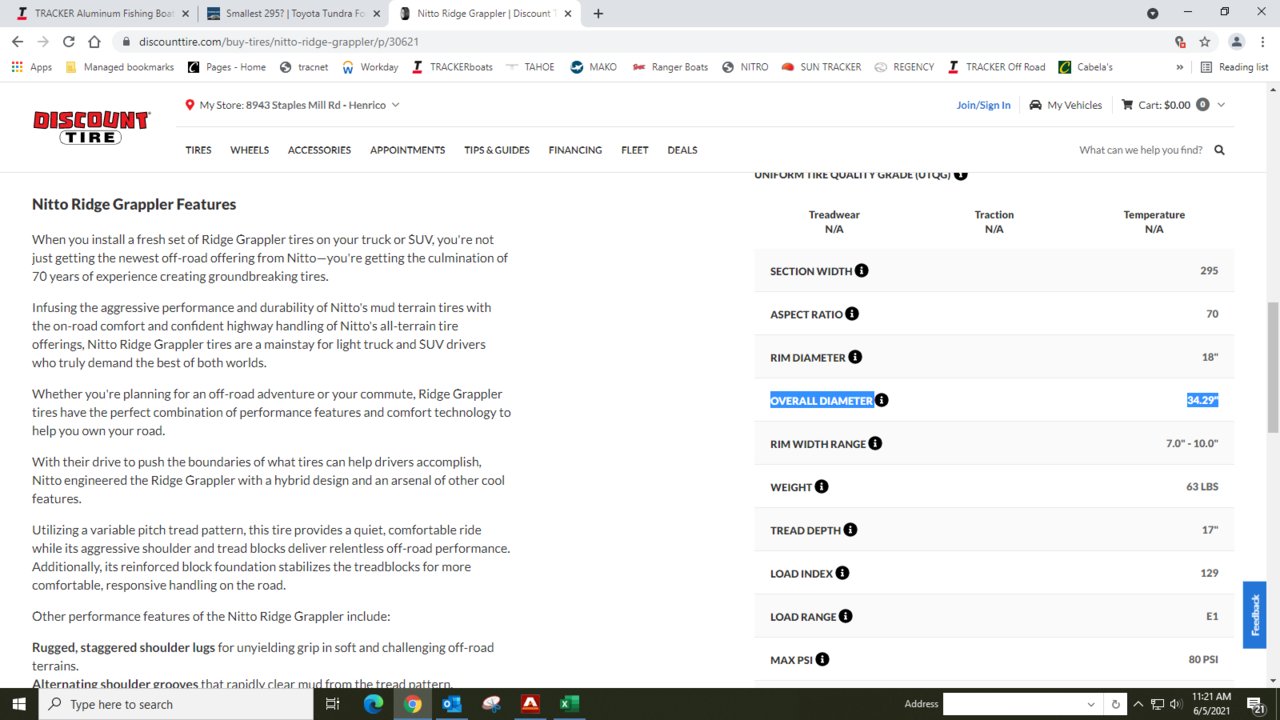Viewport: 1280px width, 720px height.
Task: Open the Windows Start menu
Action: click(19, 704)
